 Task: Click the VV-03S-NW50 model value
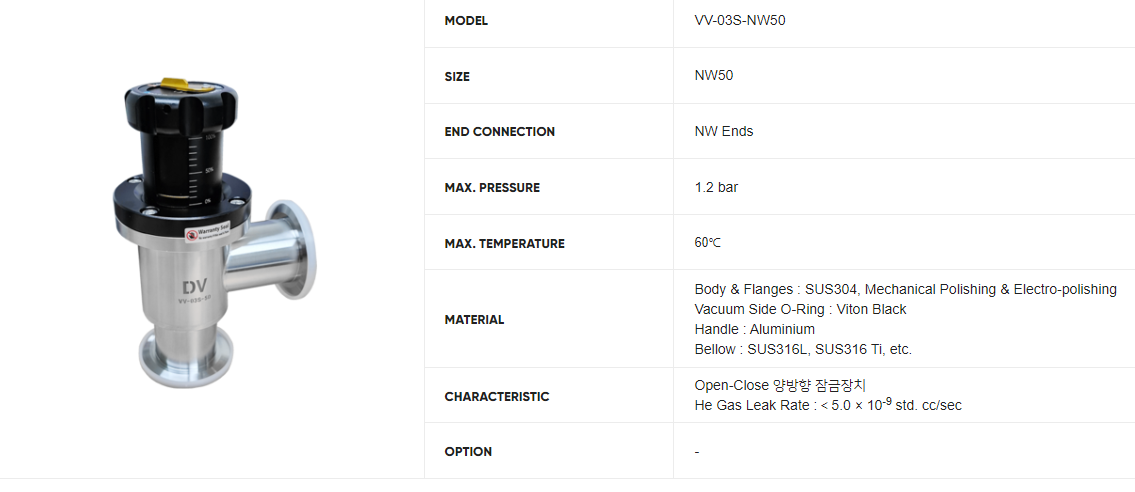[x=740, y=21]
